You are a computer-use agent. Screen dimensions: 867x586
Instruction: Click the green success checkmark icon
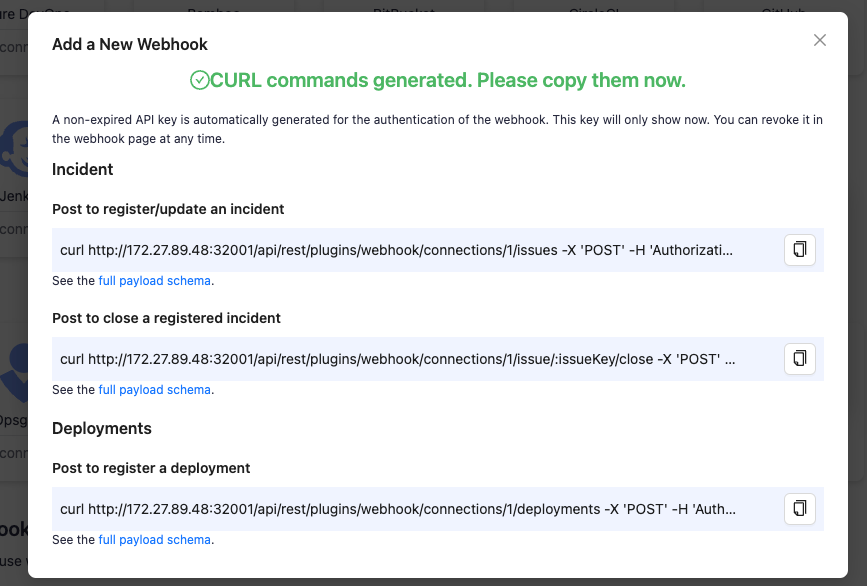click(199, 80)
